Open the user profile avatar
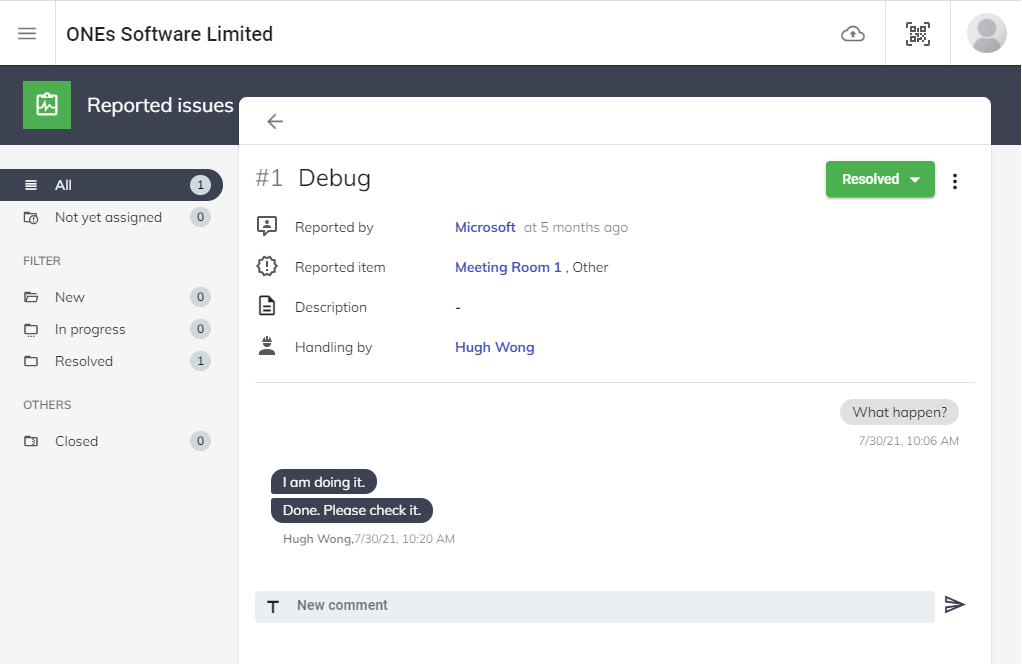Image resolution: width=1022 pixels, height=669 pixels. [986, 34]
